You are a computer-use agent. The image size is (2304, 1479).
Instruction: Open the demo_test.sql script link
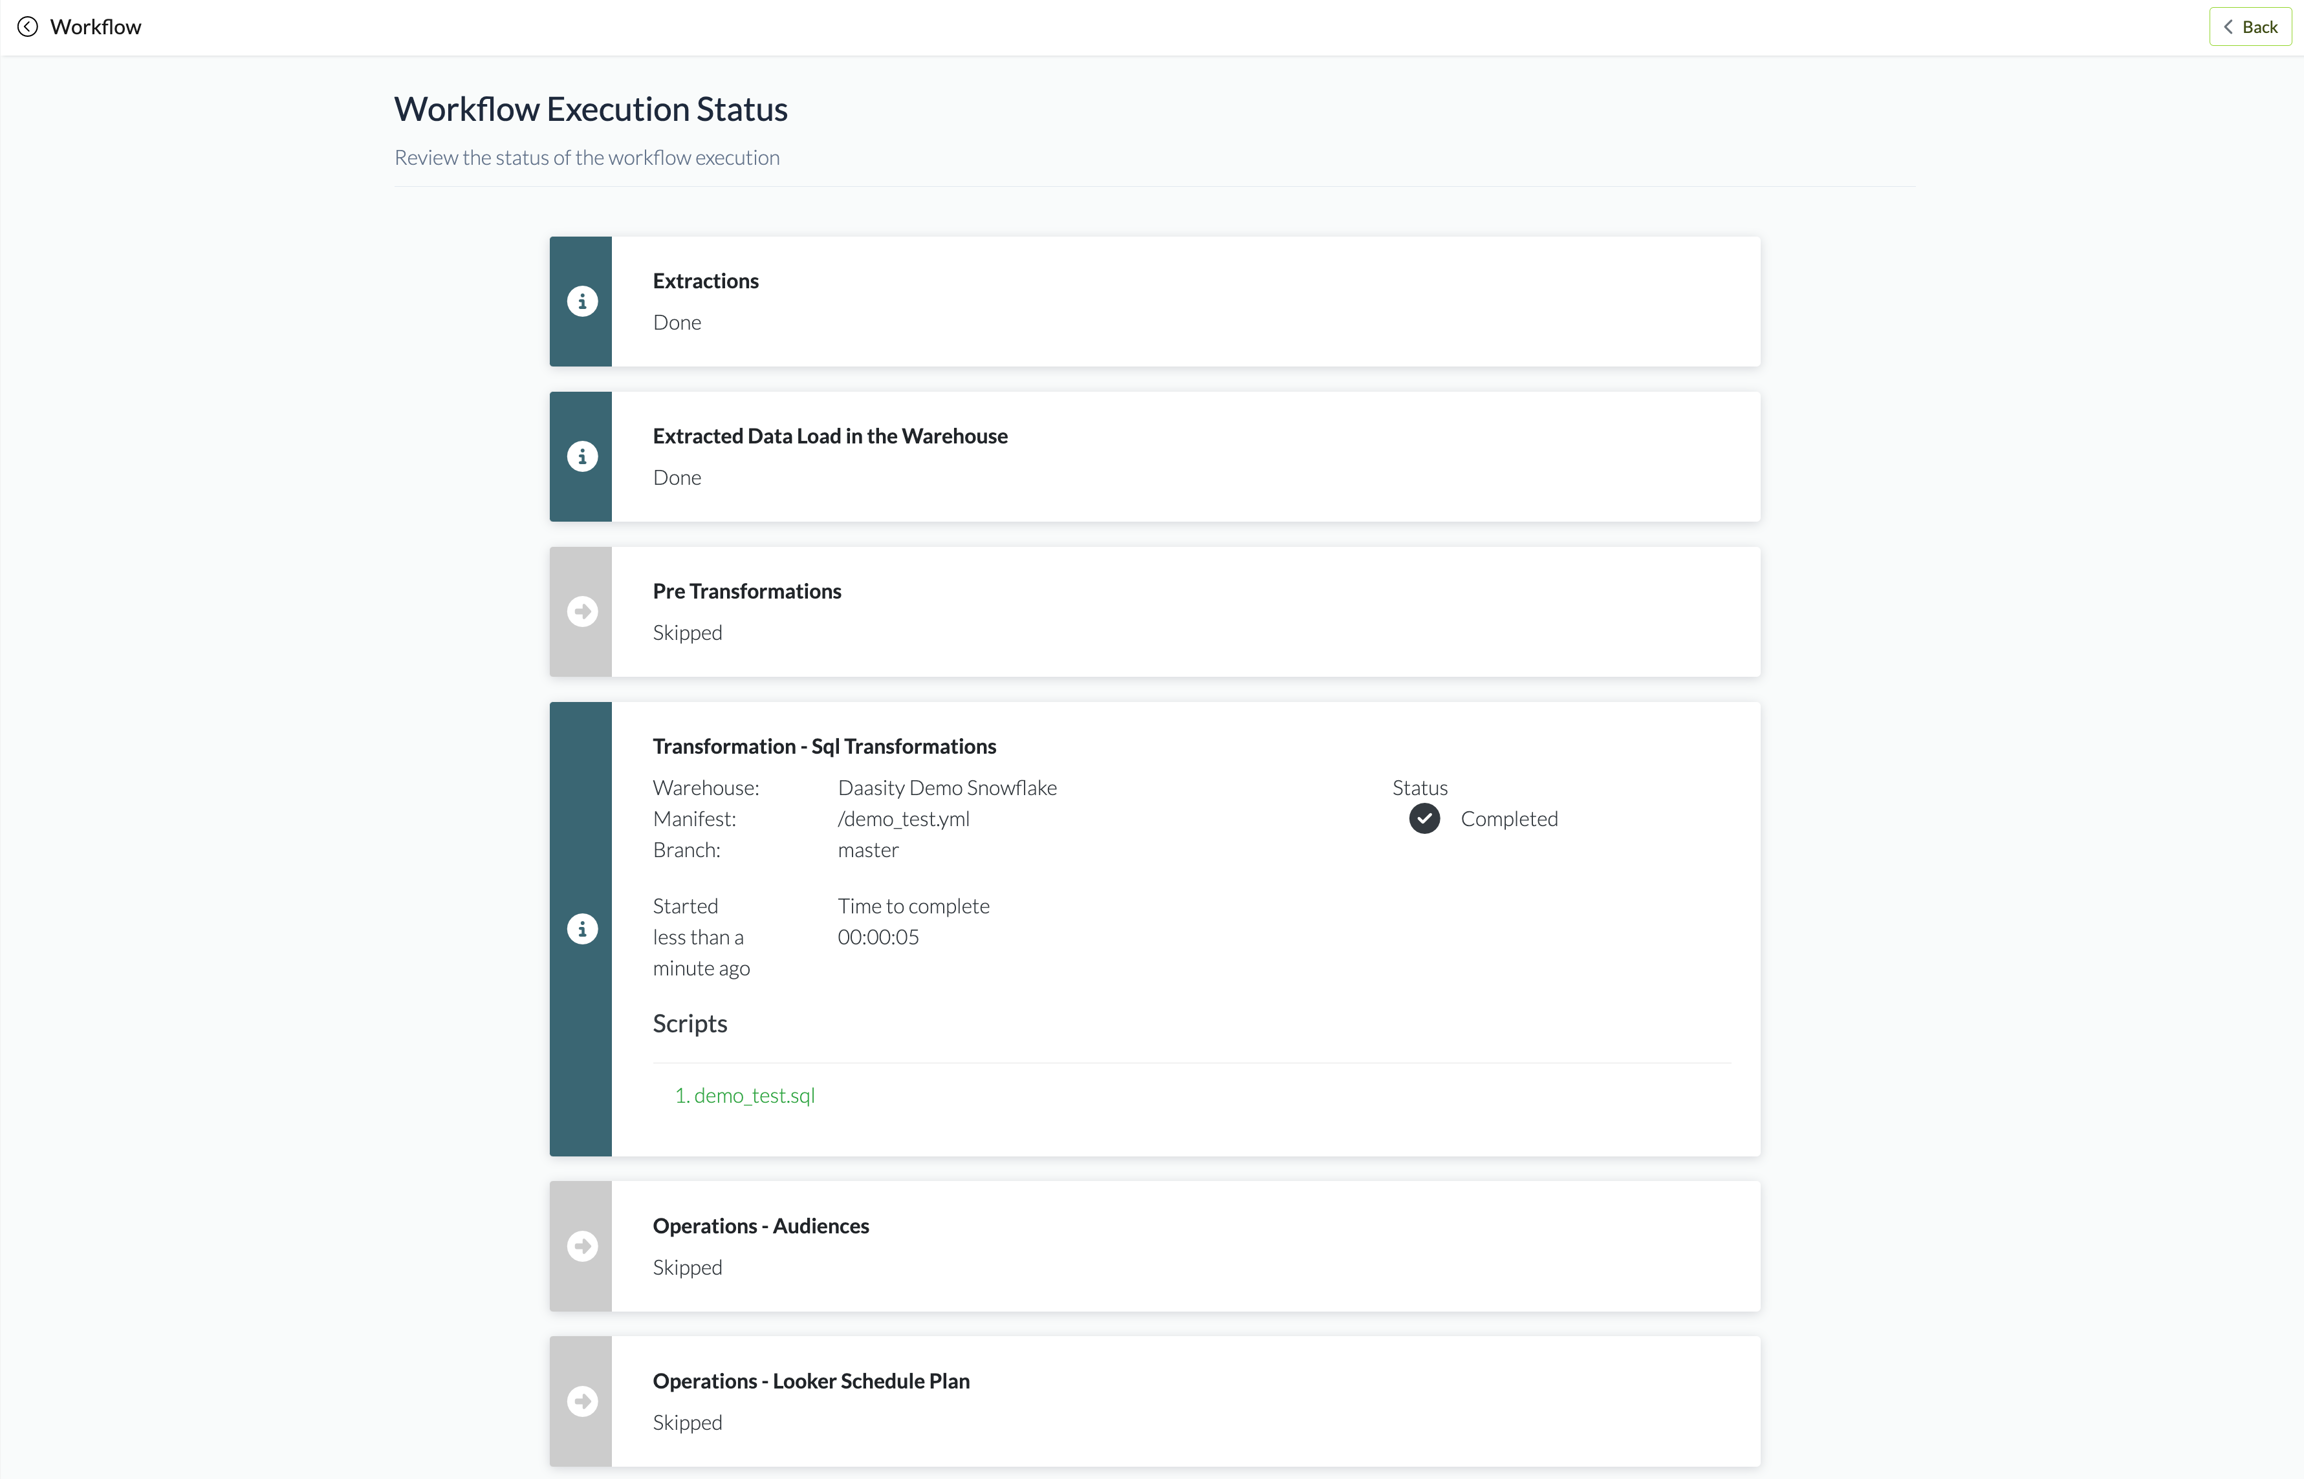[745, 1095]
